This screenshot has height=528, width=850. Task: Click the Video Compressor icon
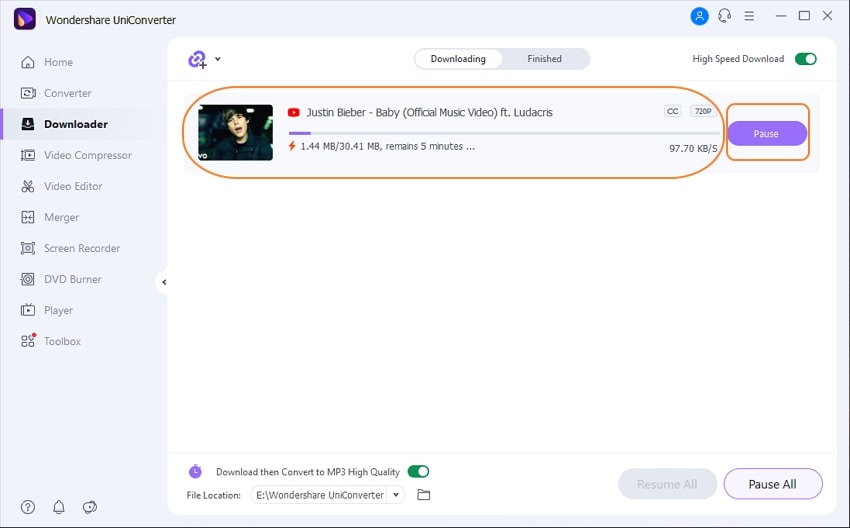point(28,155)
